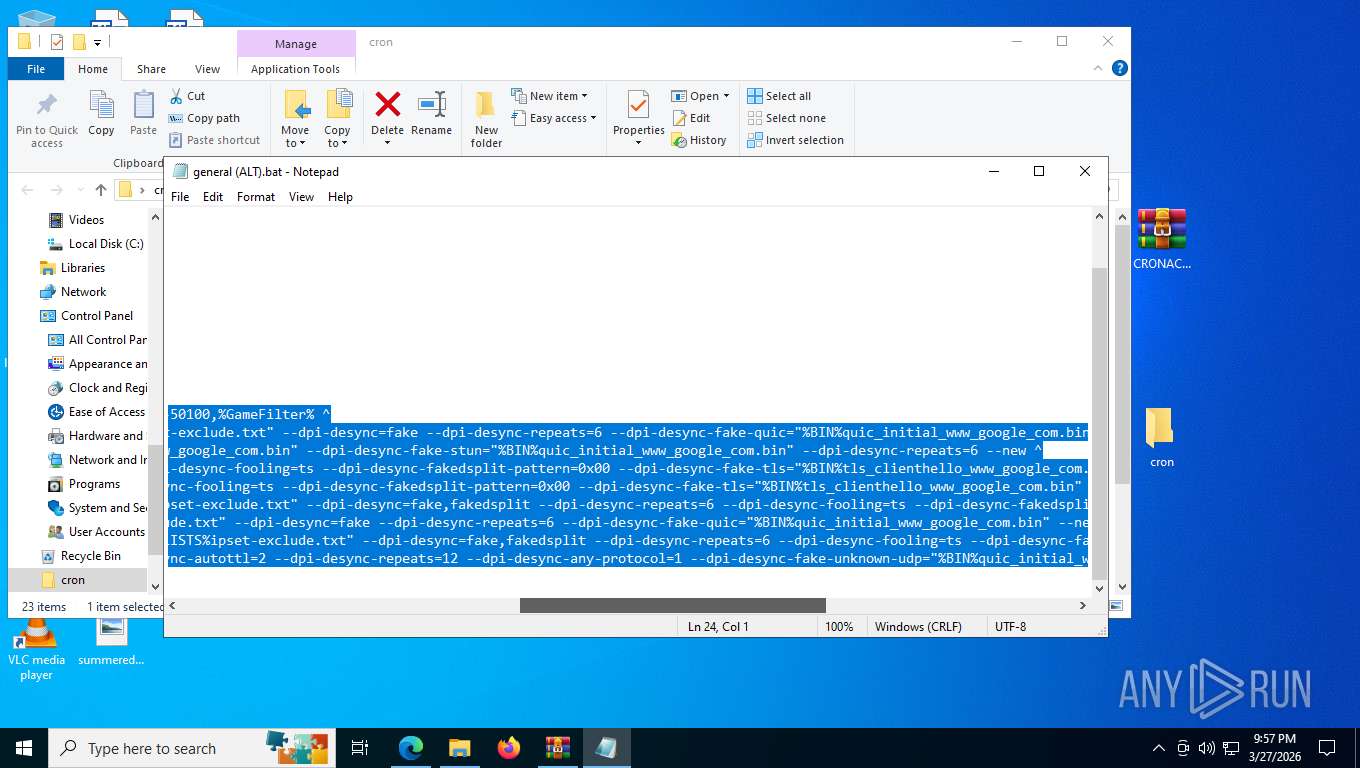The width and height of the screenshot is (1360, 768).
Task: Click Select all in ribbon
Action: 779,96
